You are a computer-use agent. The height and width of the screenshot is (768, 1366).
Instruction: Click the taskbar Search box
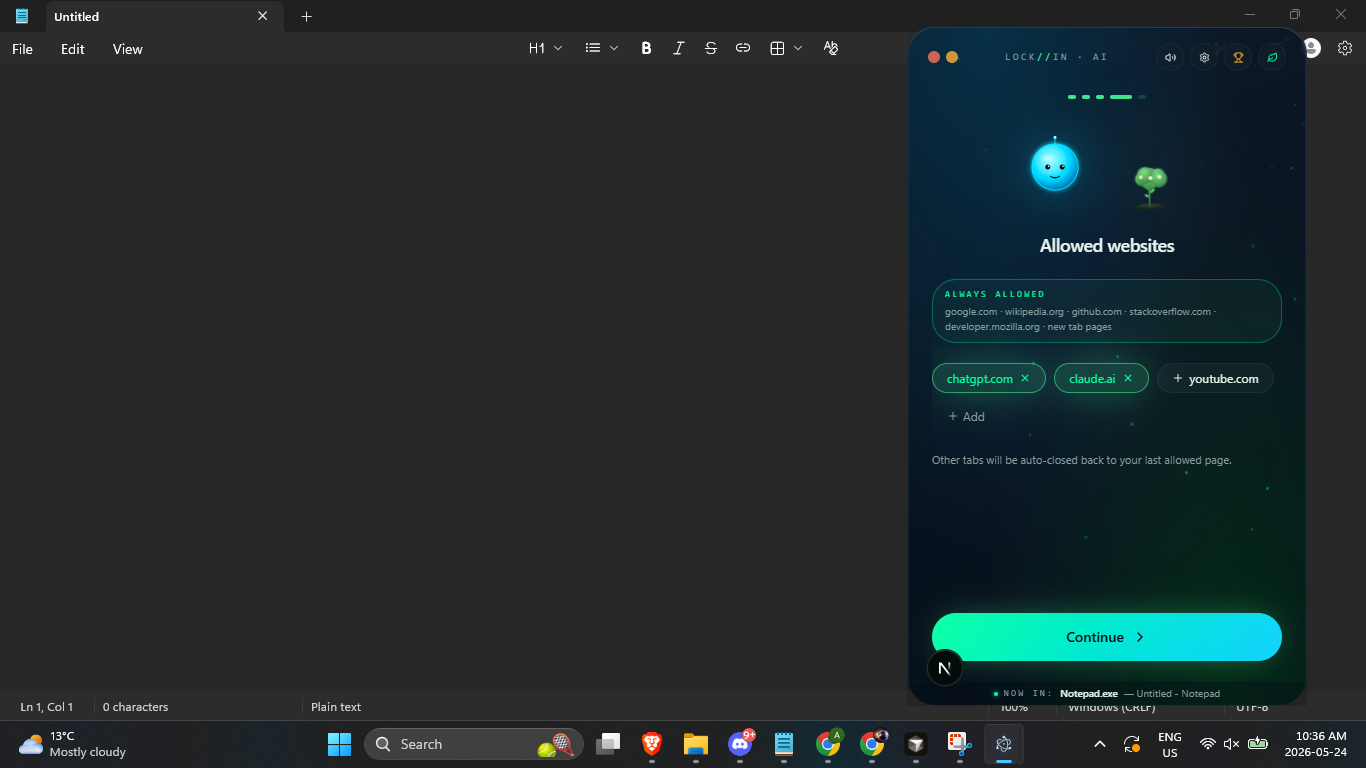point(474,744)
